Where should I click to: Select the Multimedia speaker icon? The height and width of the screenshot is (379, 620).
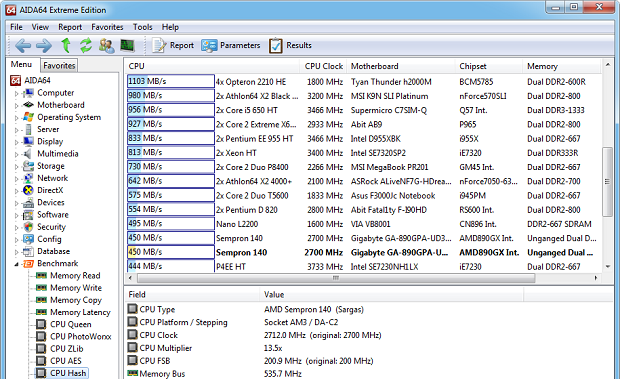point(28,154)
